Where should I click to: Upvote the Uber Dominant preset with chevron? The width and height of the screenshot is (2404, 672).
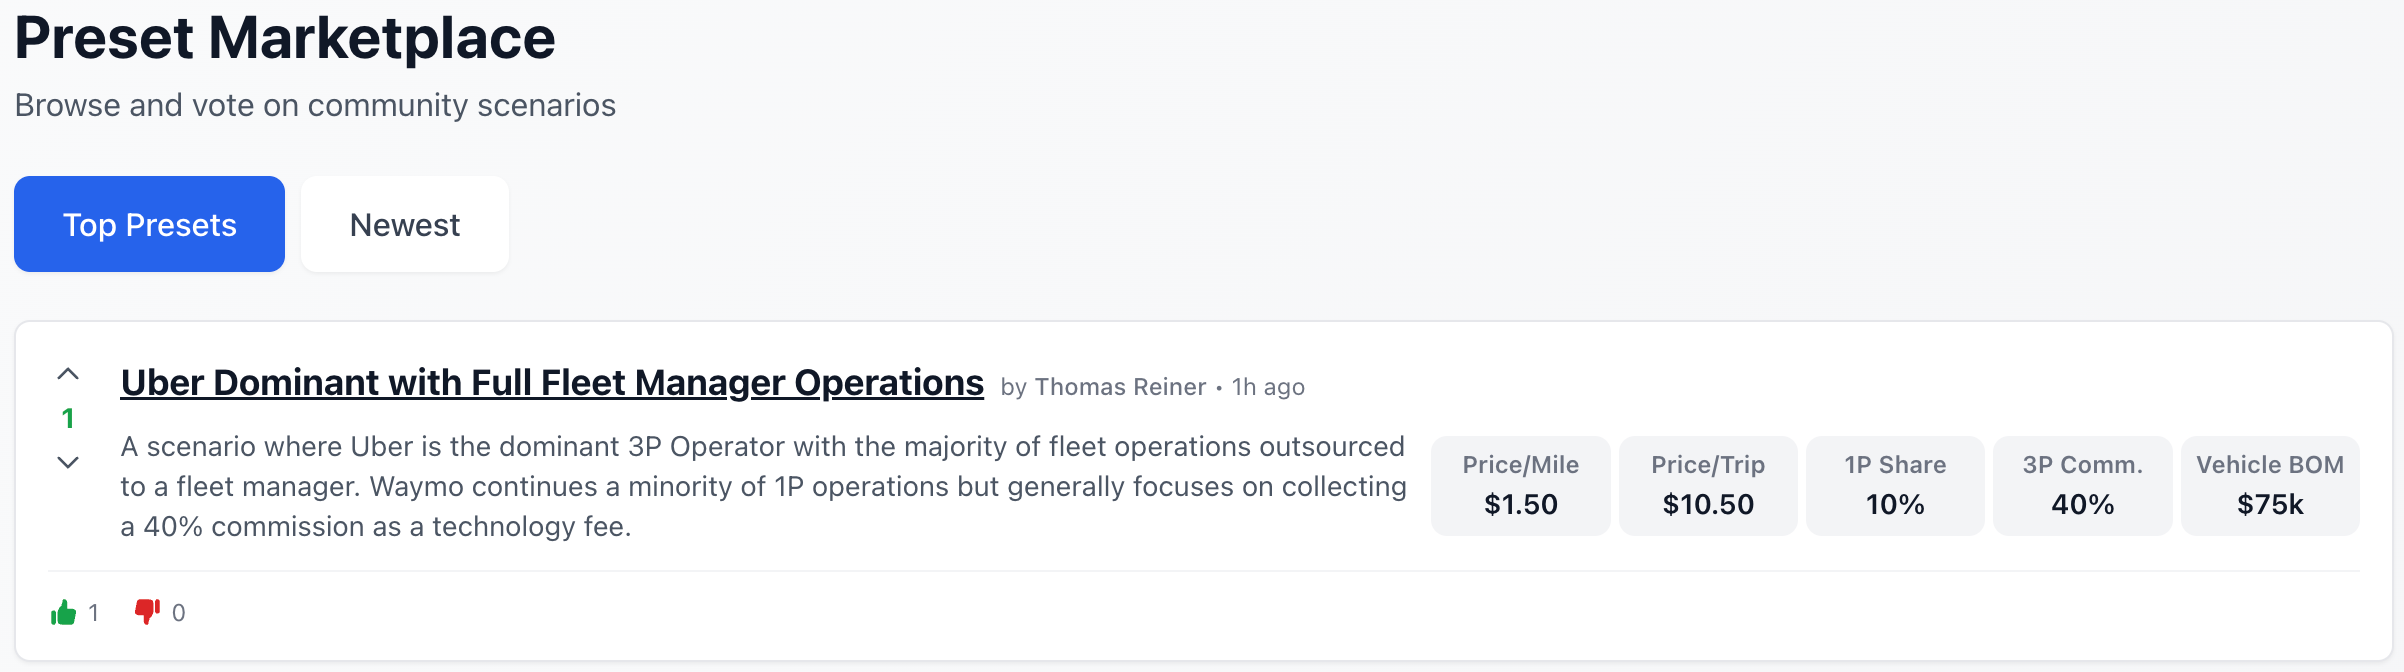click(x=68, y=375)
